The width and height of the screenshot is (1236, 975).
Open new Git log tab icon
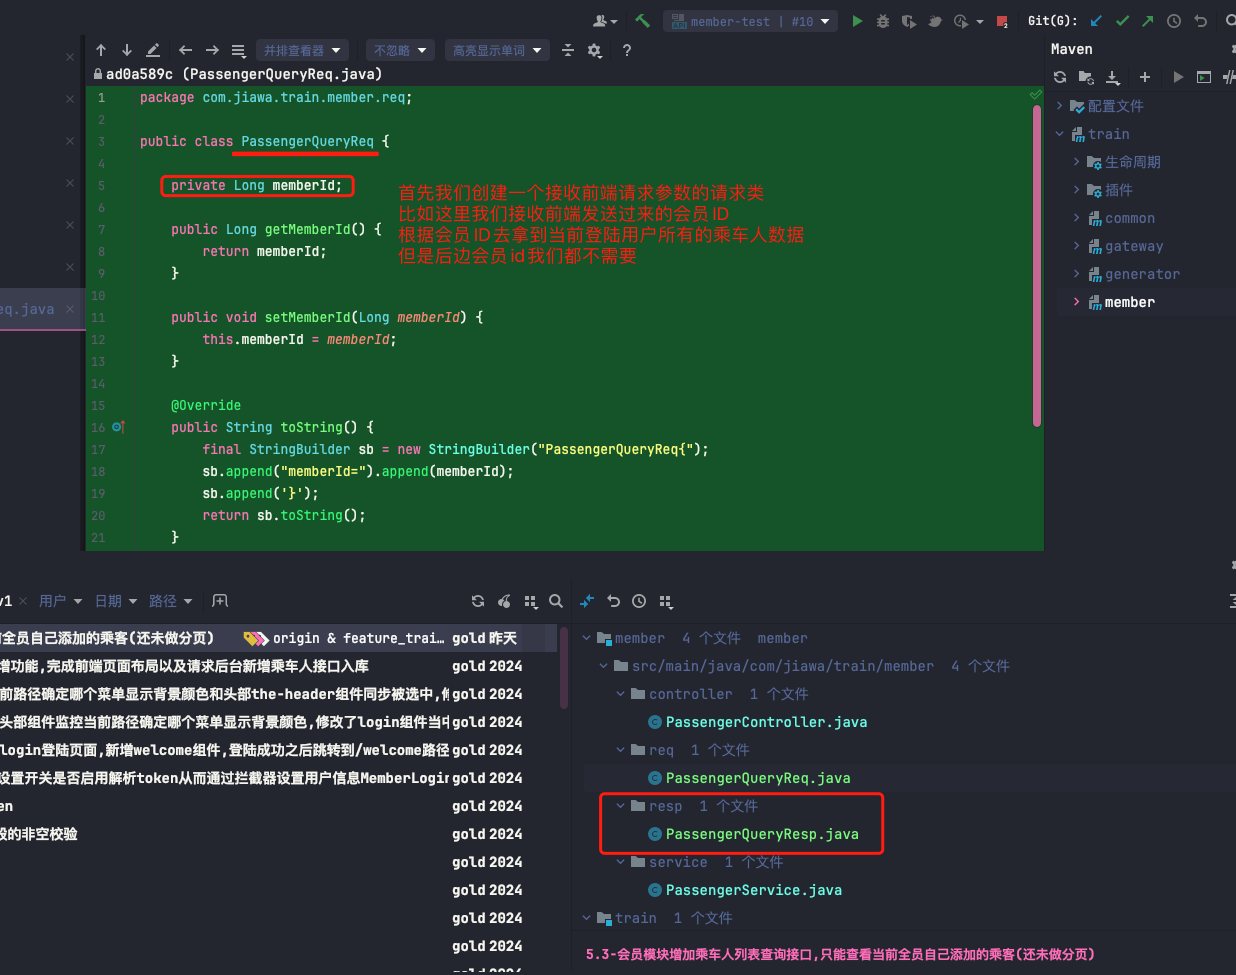(x=220, y=601)
